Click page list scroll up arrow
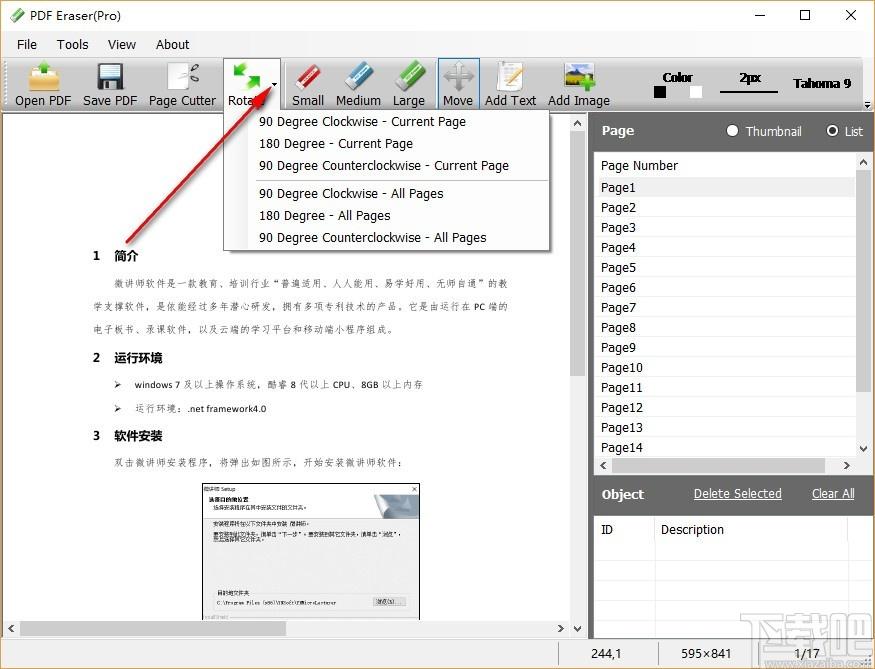The image size is (875, 669). (x=863, y=162)
